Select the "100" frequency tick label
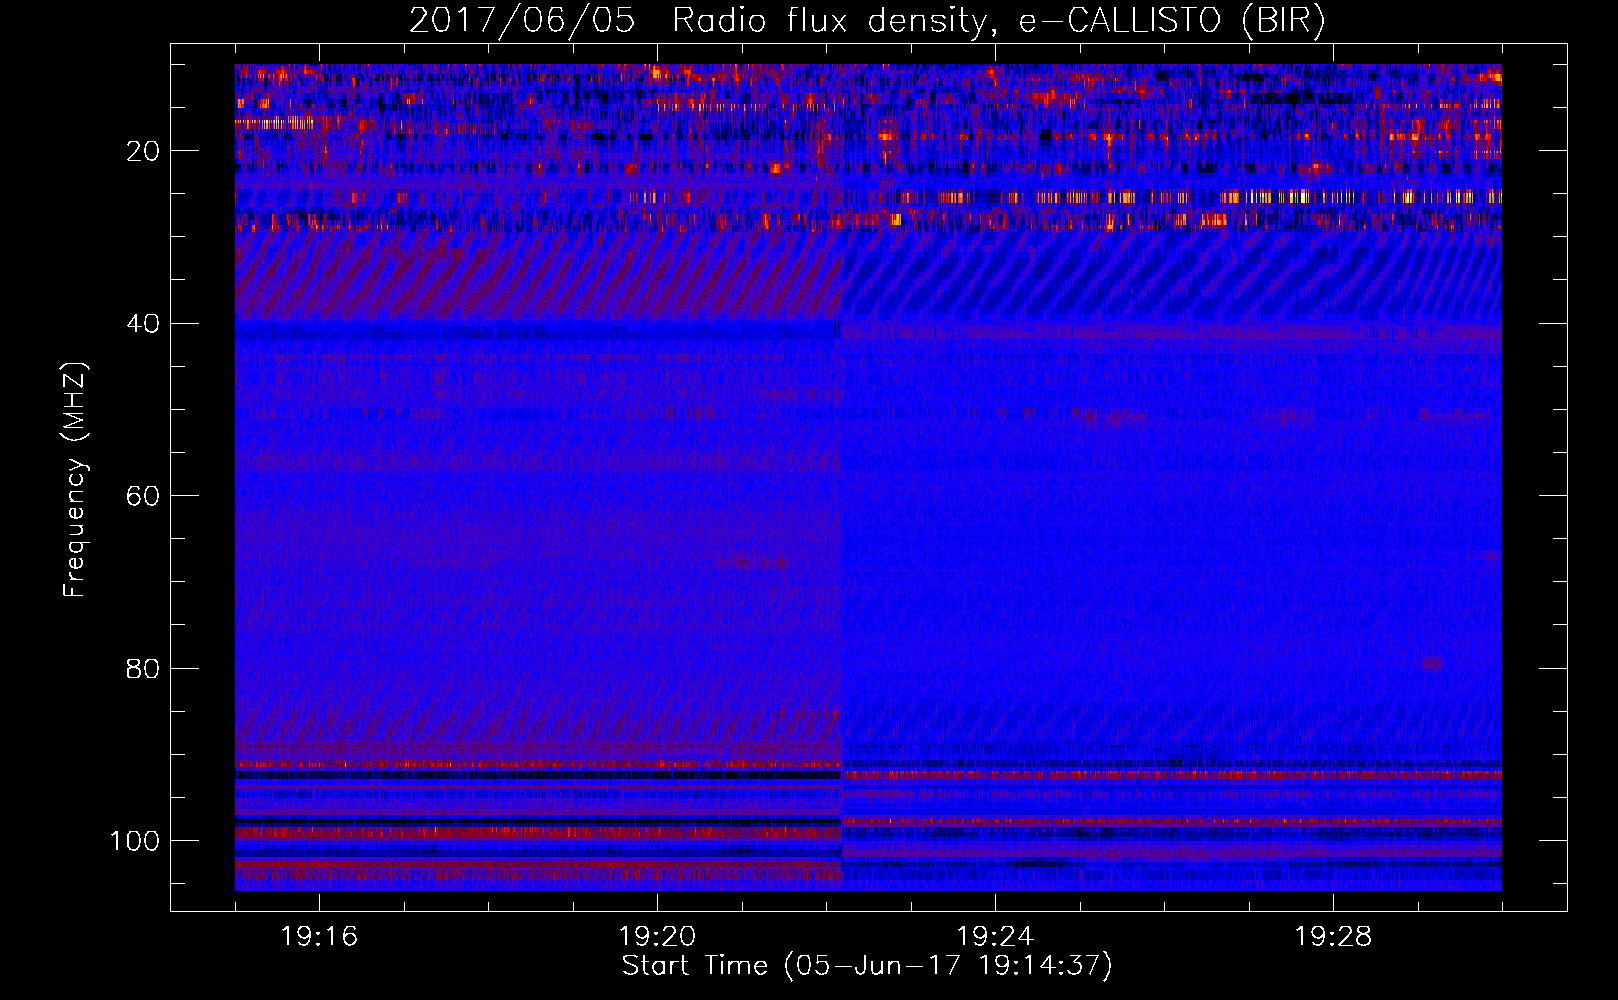 (x=135, y=841)
